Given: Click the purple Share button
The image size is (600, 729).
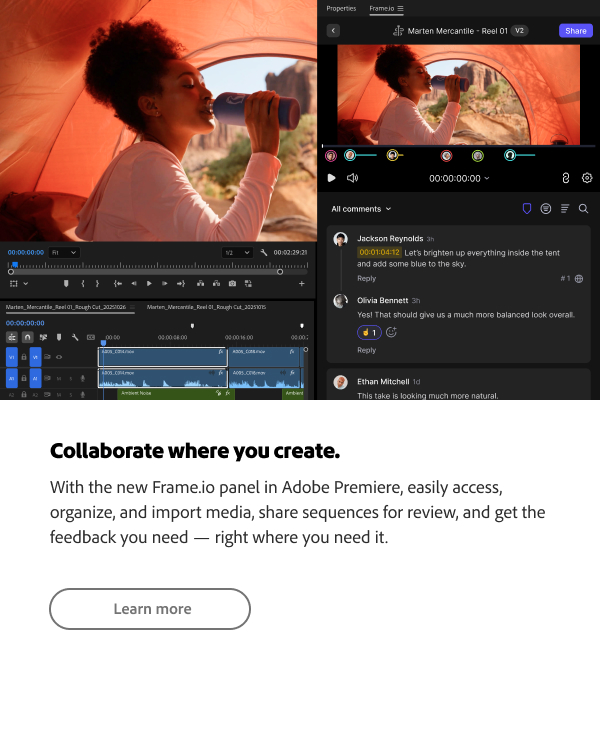Looking at the screenshot, I should point(575,31).
